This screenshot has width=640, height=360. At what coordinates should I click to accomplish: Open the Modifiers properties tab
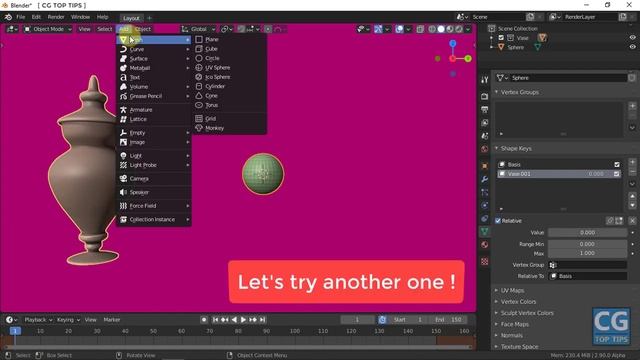pos(484,179)
